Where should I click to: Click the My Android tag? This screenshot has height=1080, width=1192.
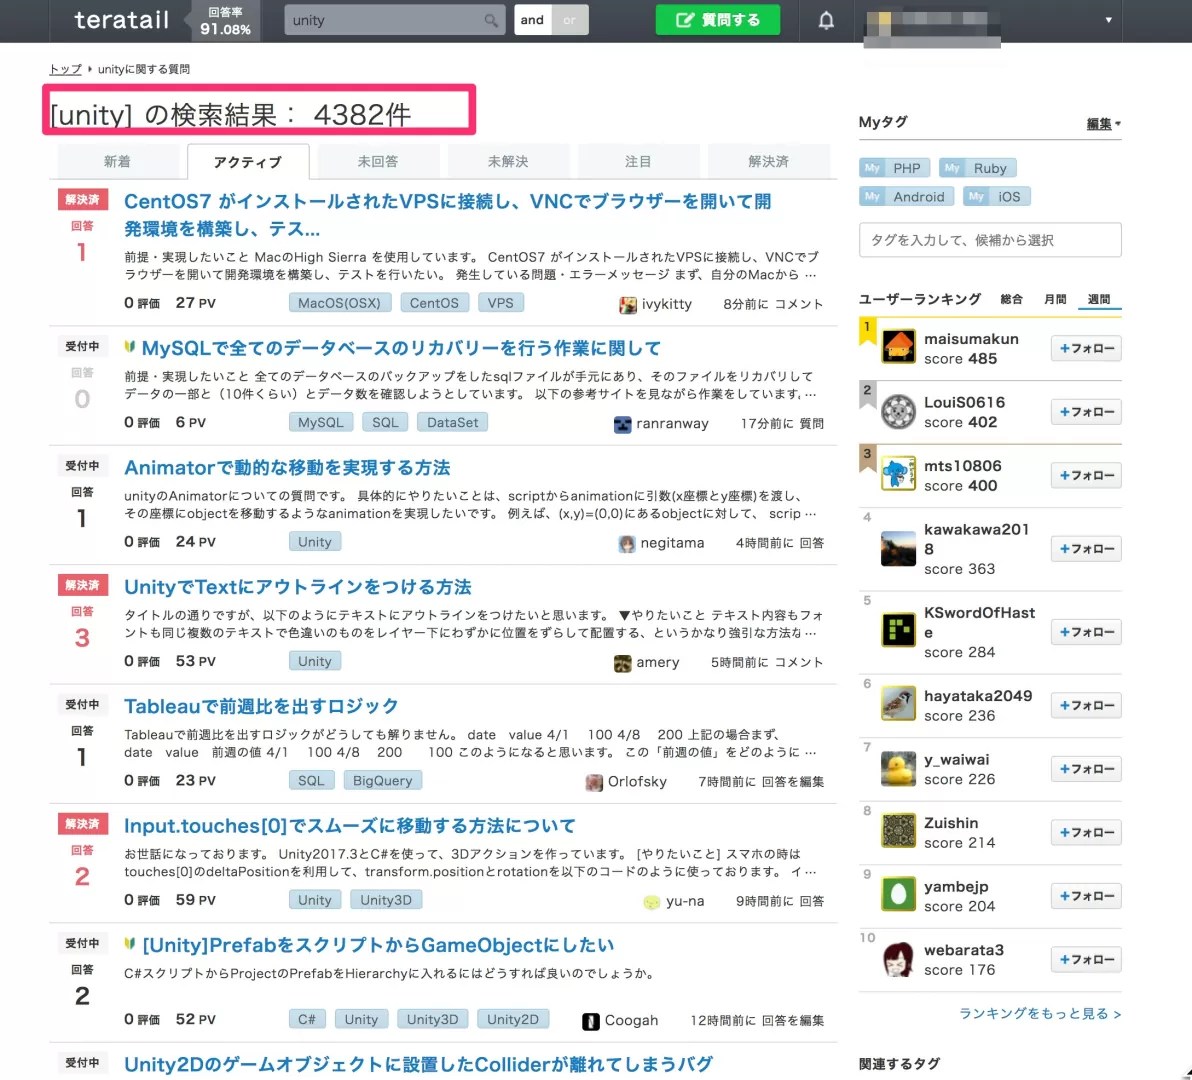[x=906, y=197]
